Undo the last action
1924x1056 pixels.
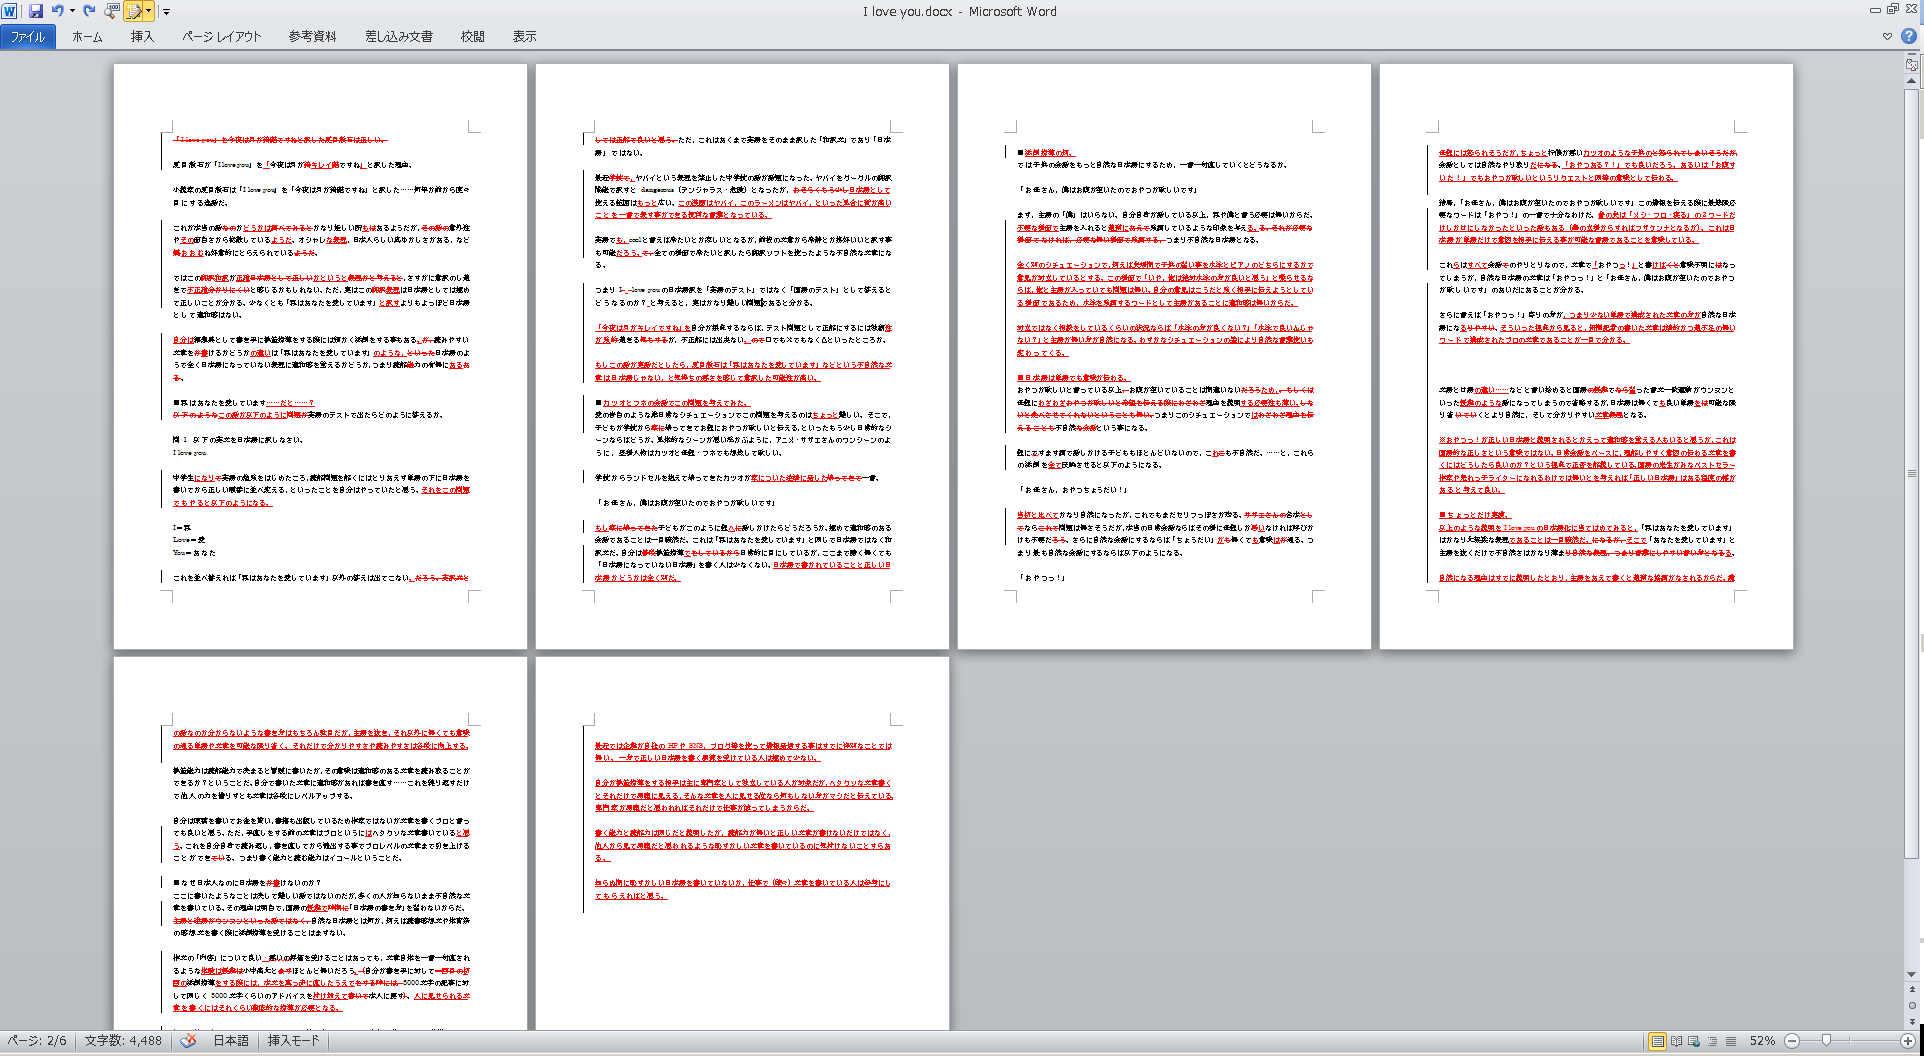click(57, 11)
